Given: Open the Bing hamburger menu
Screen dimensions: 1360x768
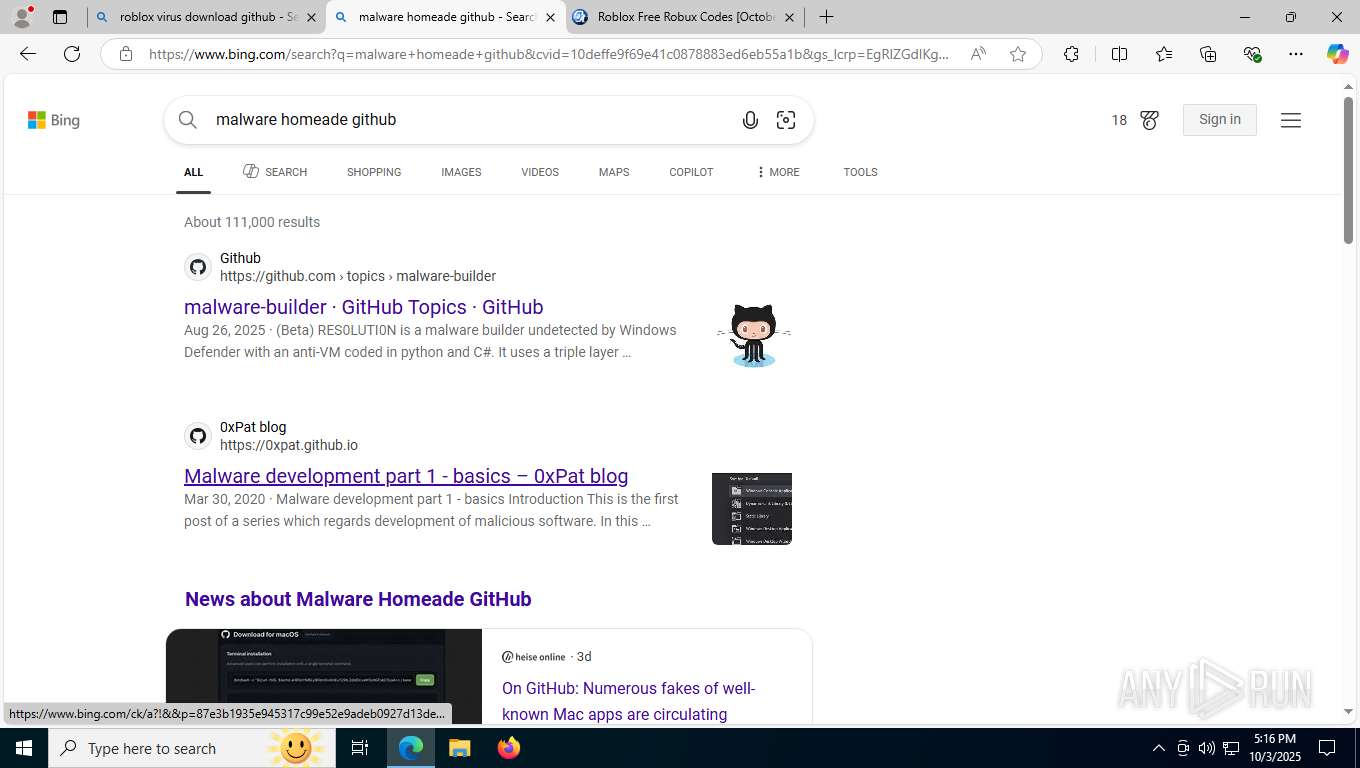Looking at the screenshot, I should pos(1291,120).
